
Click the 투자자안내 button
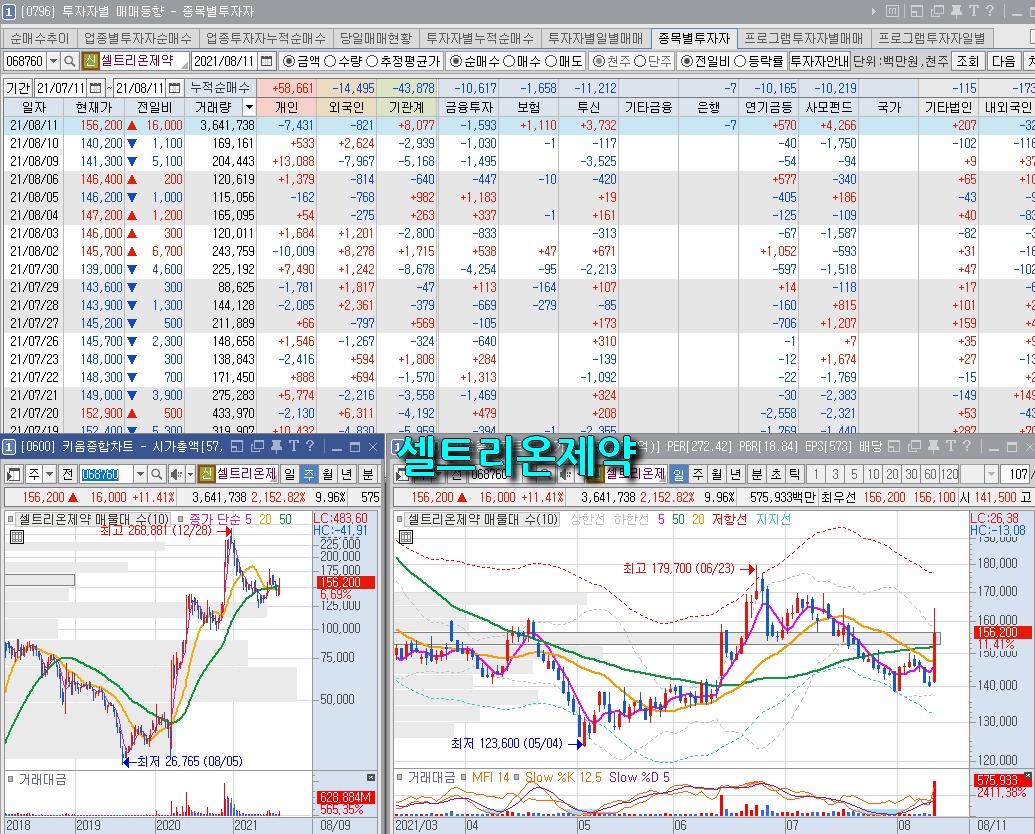[x=820, y=61]
